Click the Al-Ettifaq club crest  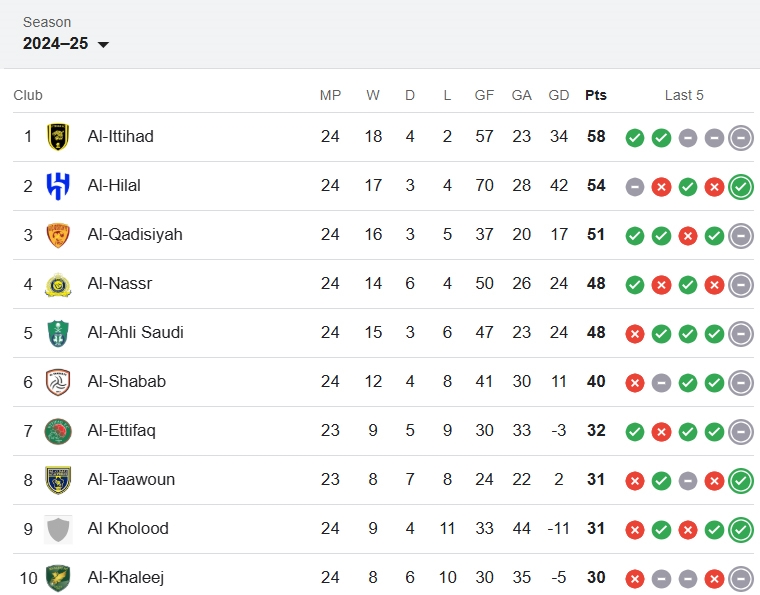[x=58, y=431]
